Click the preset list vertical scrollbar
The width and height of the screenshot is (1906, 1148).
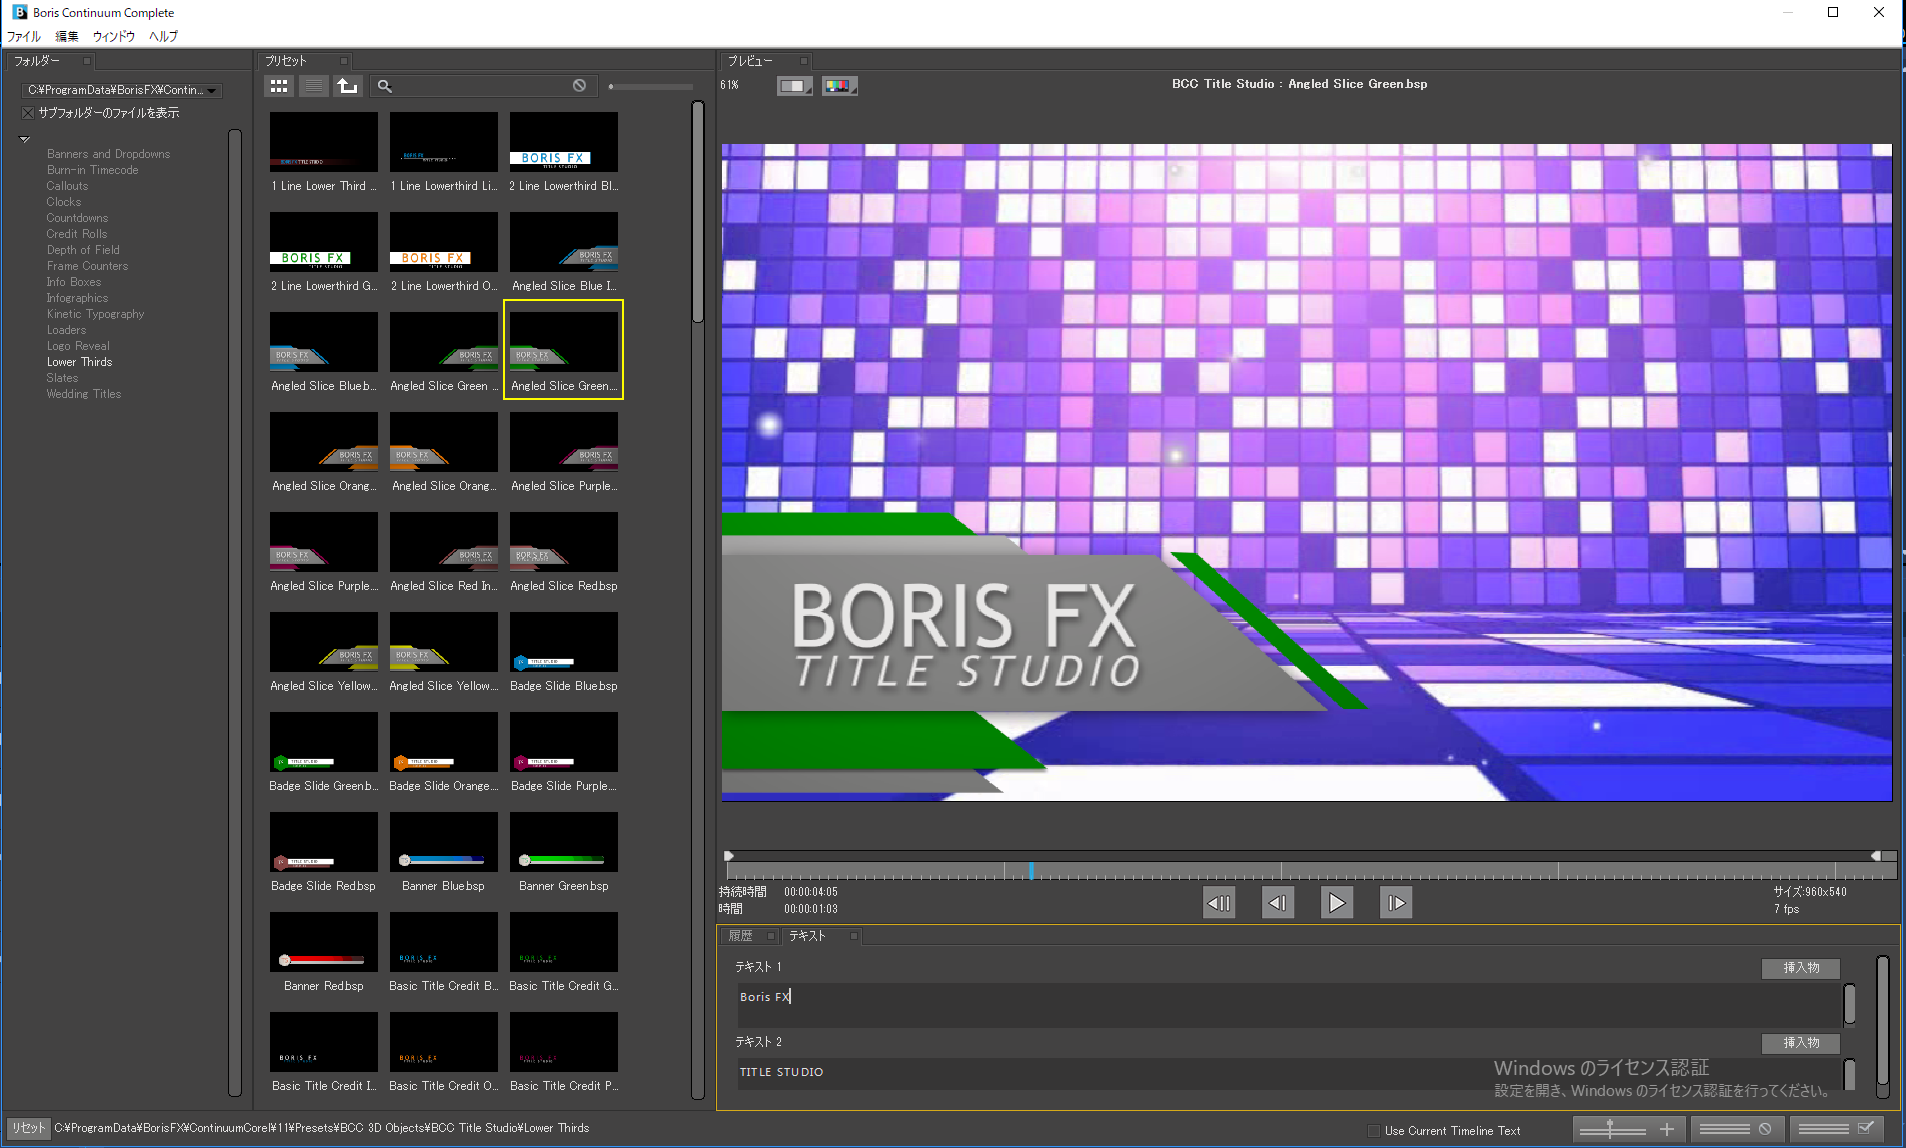point(698,212)
